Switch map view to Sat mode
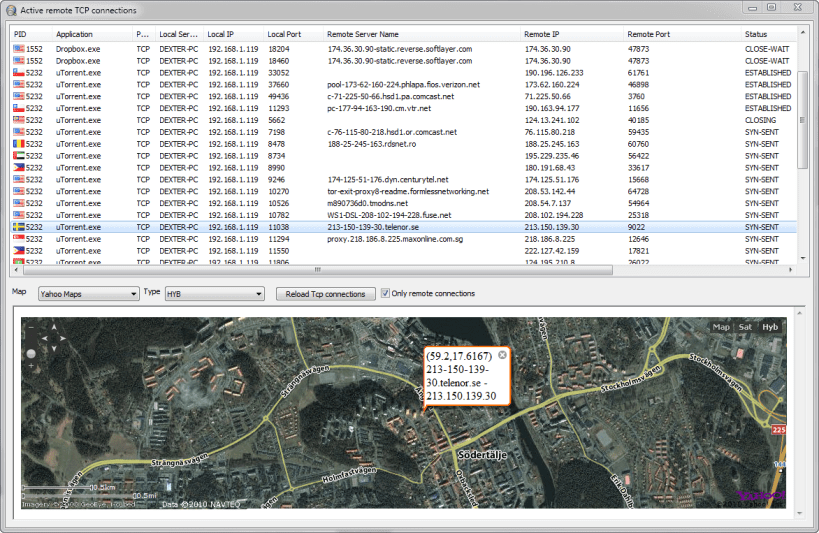Viewport: 819px width, 533px height. coord(745,327)
